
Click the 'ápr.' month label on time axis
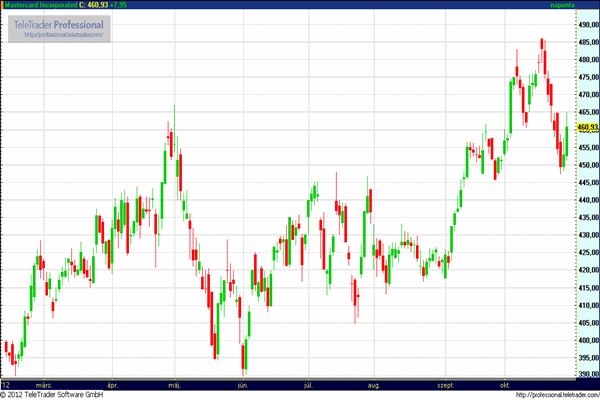click(x=113, y=384)
